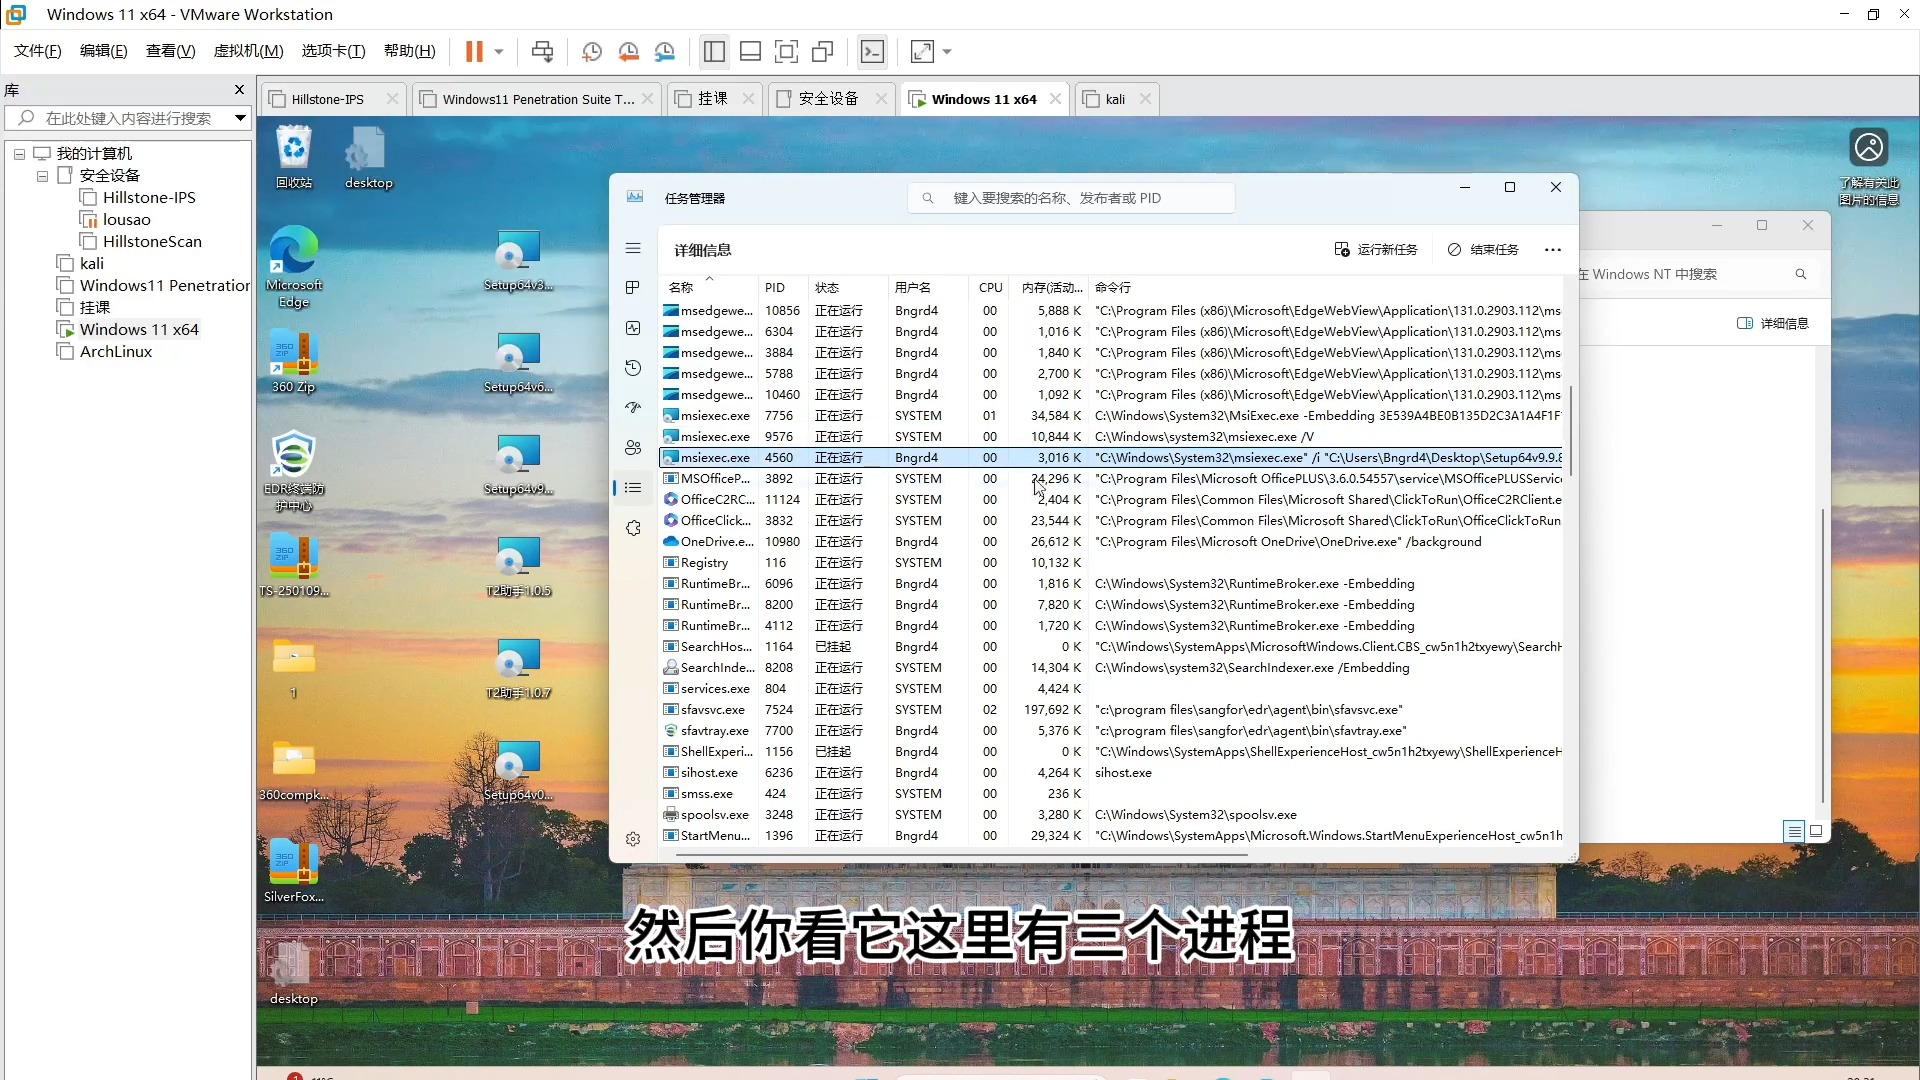
Task: Open App history in Task Manager sidebar
Action: pos(633,368)
